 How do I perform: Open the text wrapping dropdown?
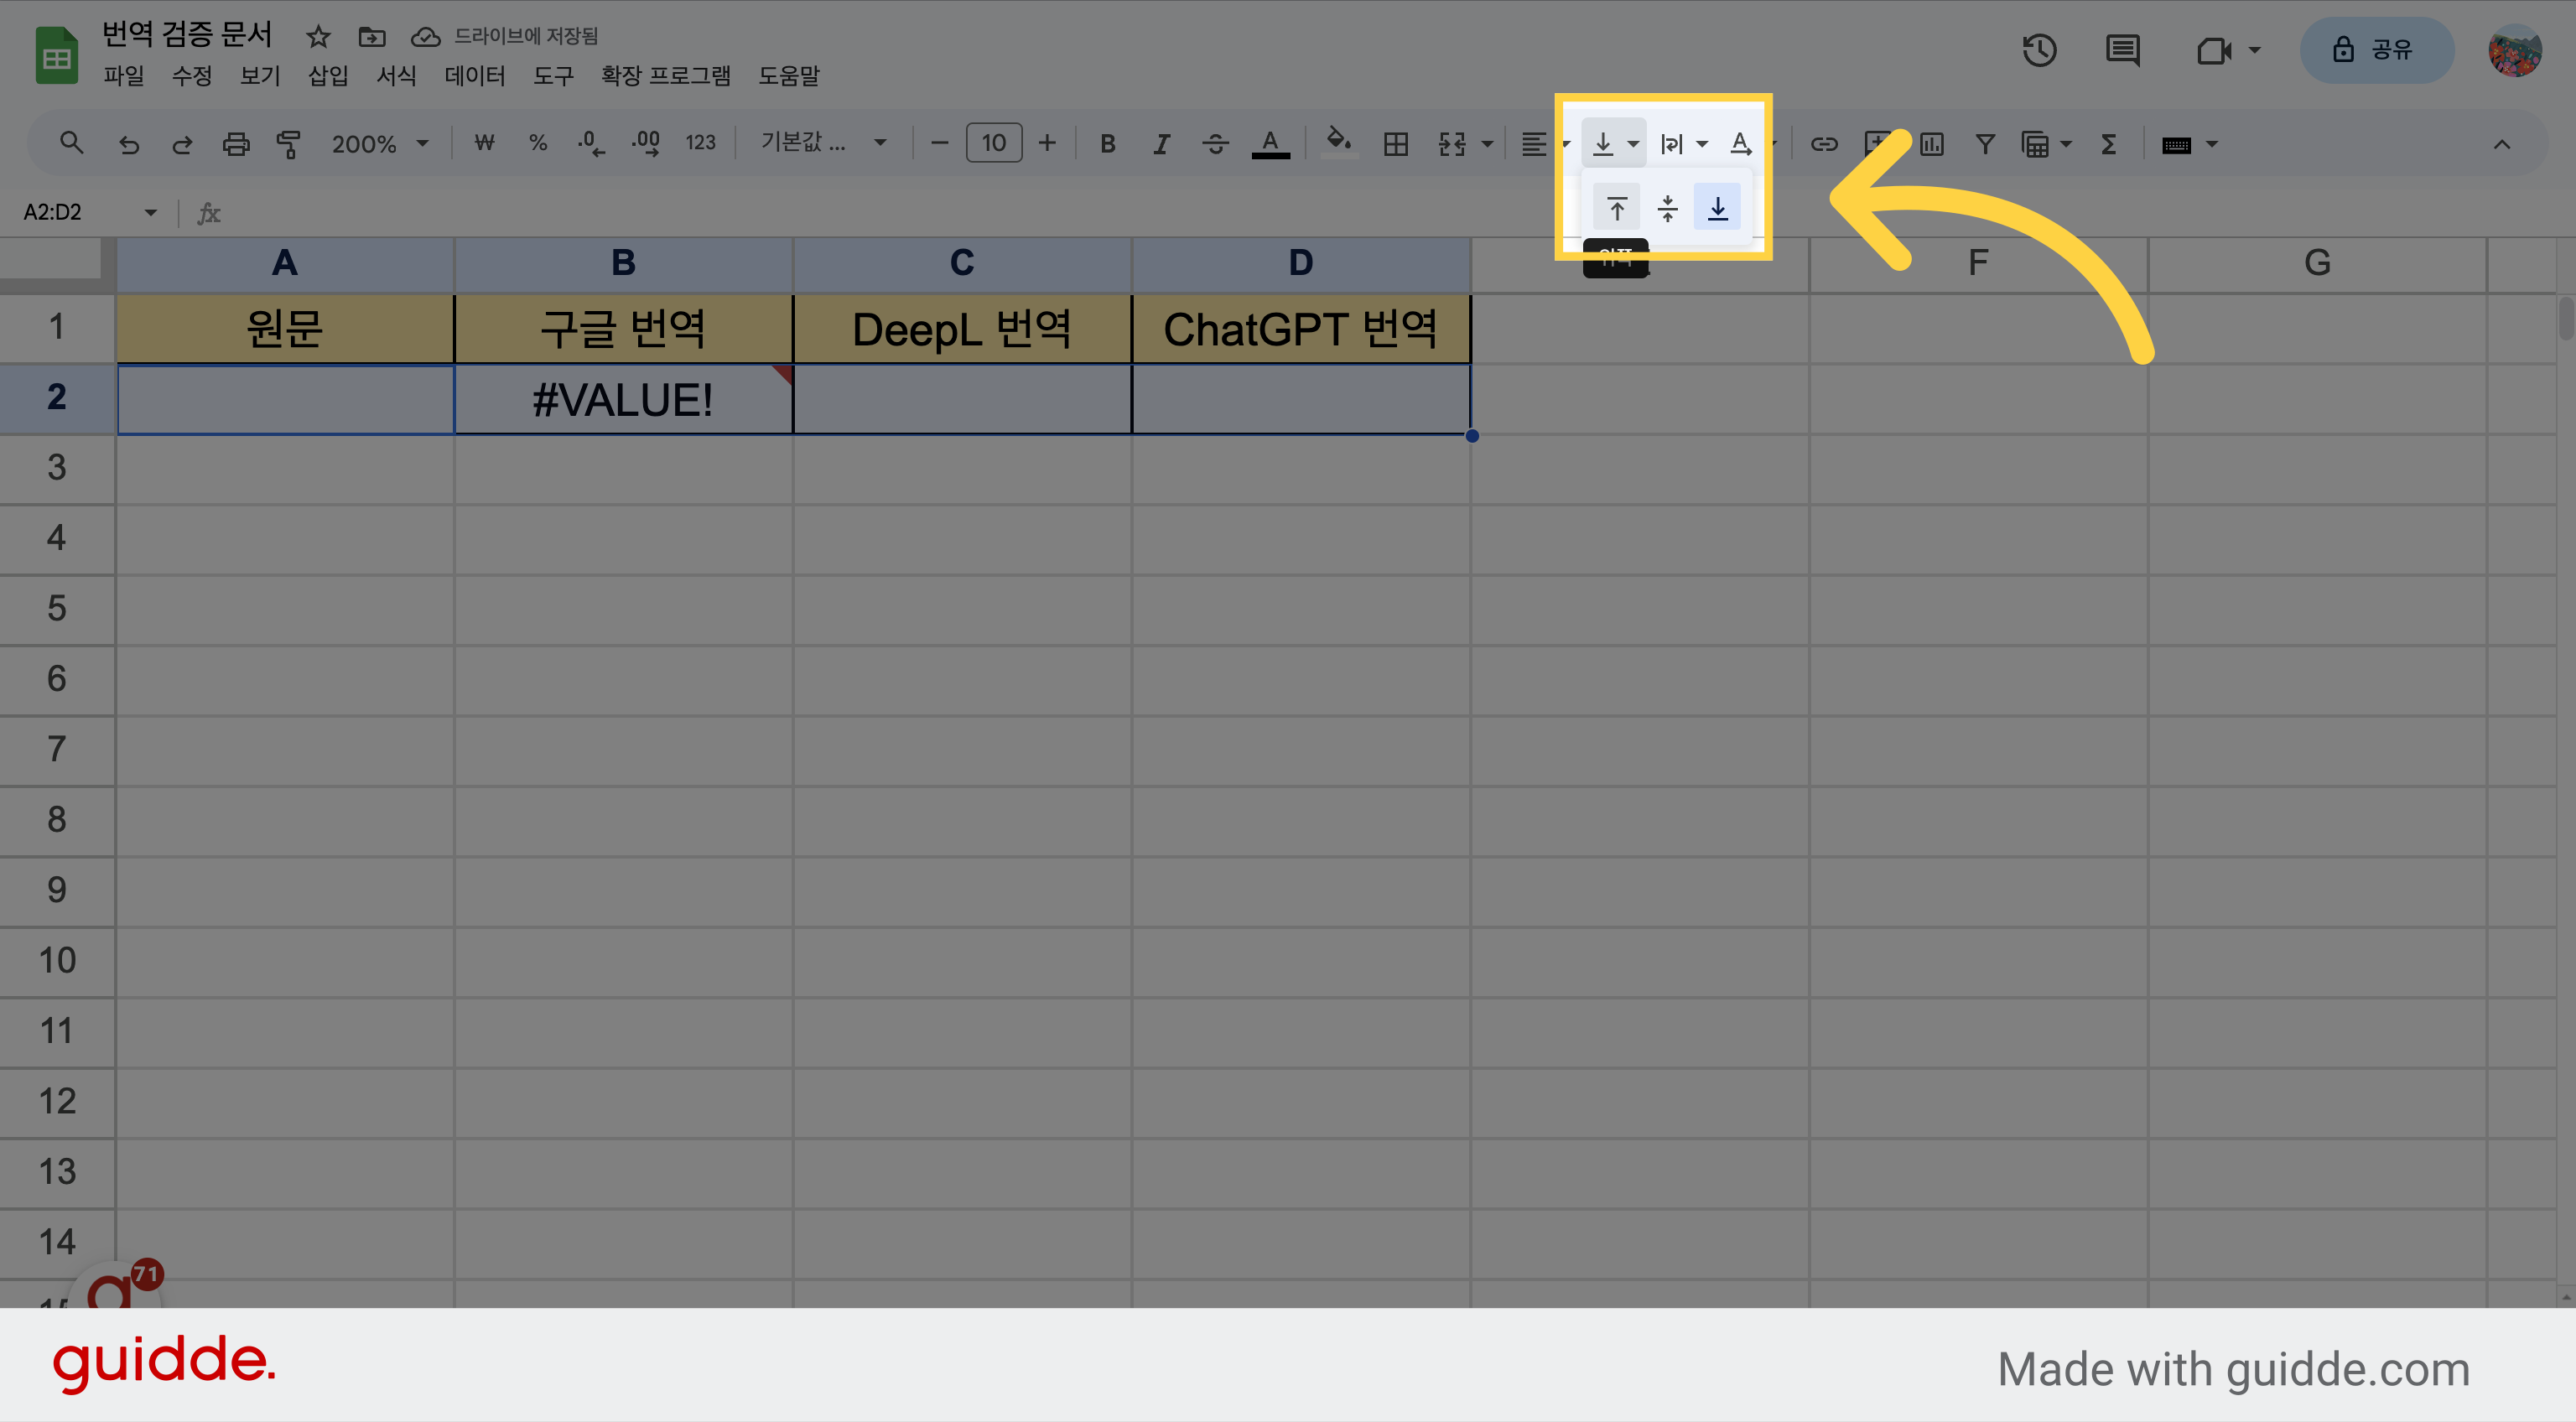tap(1683, 144)
